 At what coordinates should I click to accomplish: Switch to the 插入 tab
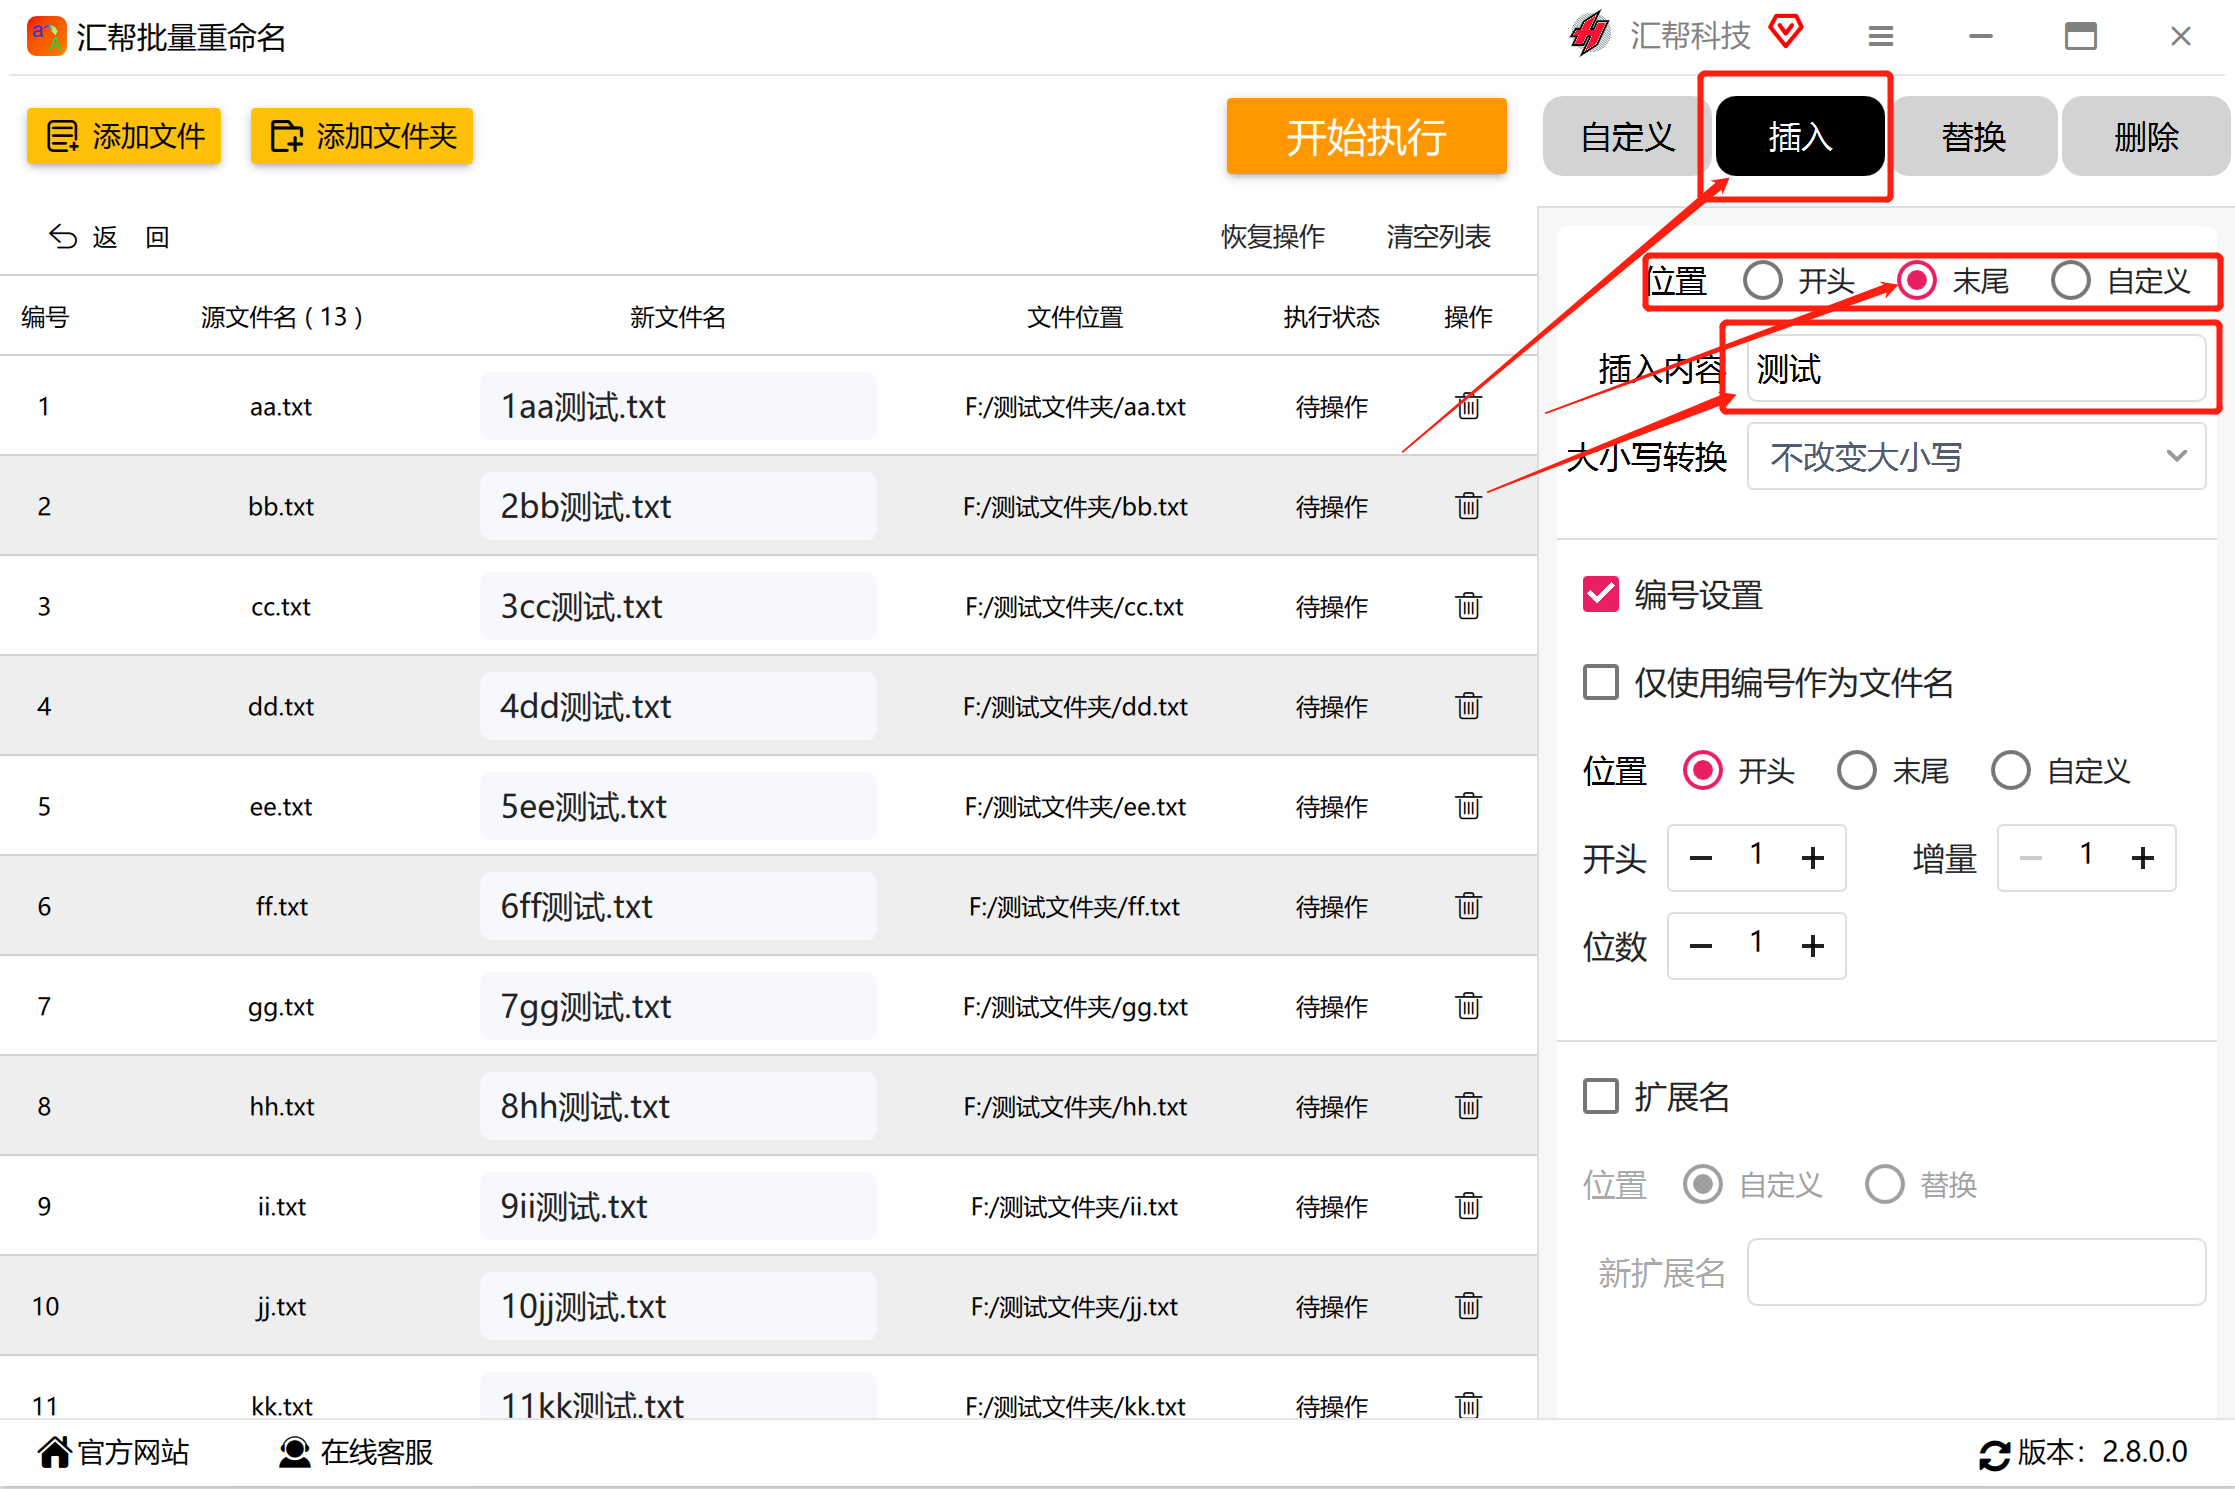click(x=1800, y=136)
